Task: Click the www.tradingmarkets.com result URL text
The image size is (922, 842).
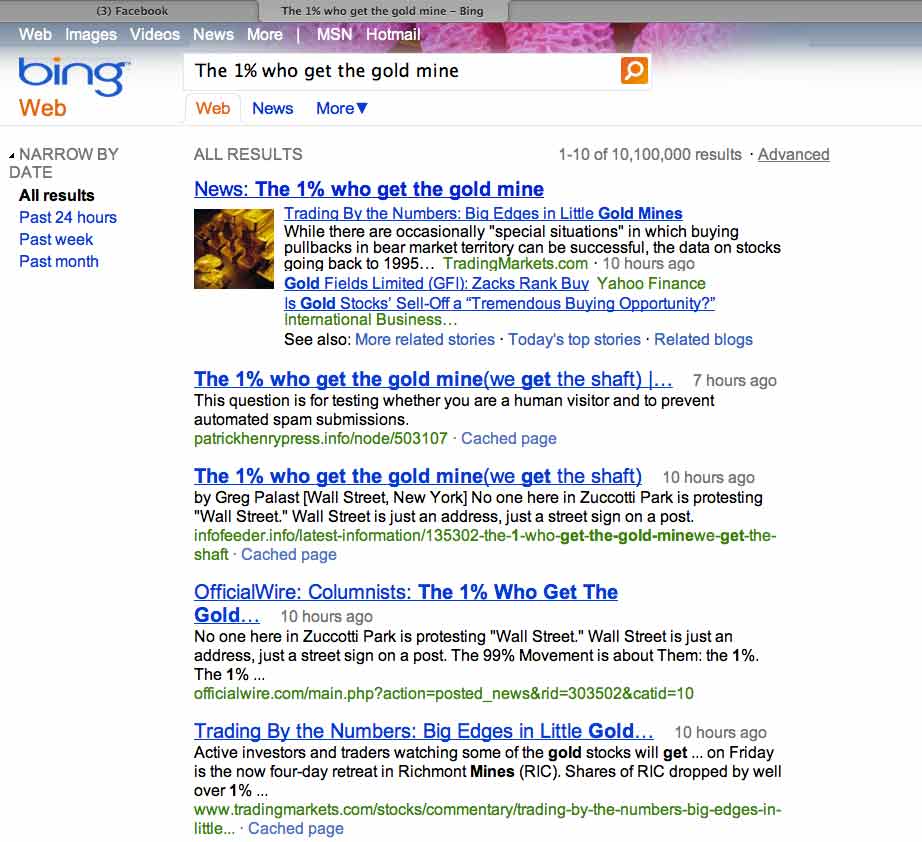Action: (x=487, y=818)
